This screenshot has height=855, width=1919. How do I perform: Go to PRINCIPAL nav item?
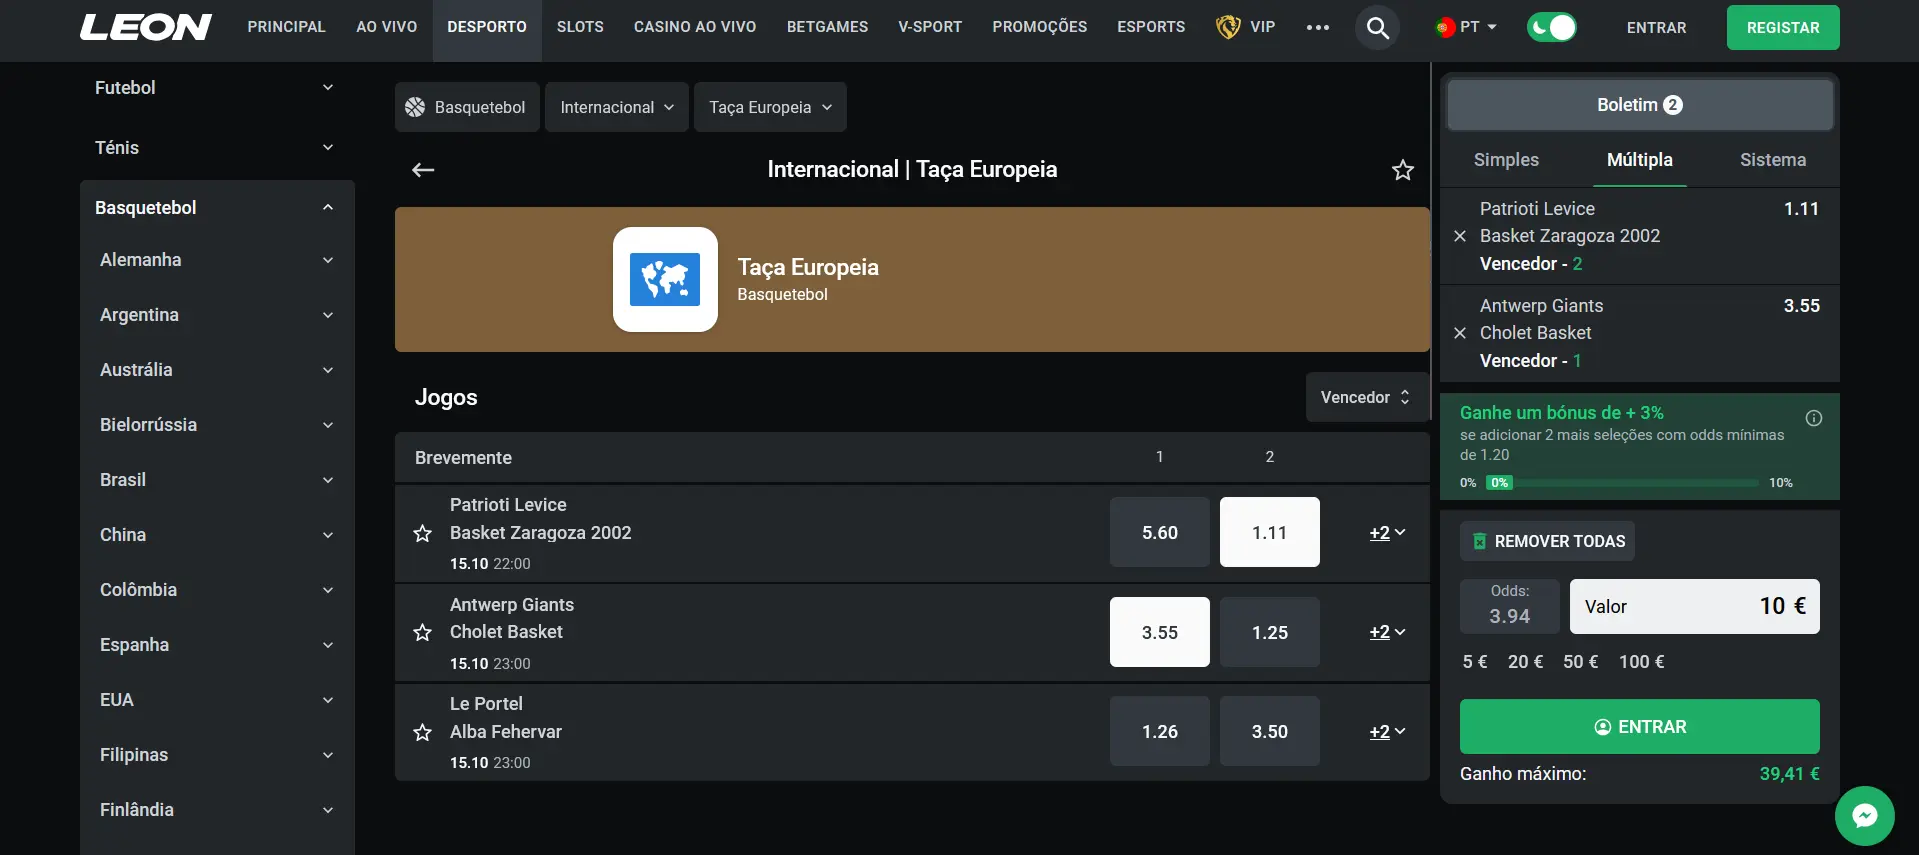click(287, 27)
